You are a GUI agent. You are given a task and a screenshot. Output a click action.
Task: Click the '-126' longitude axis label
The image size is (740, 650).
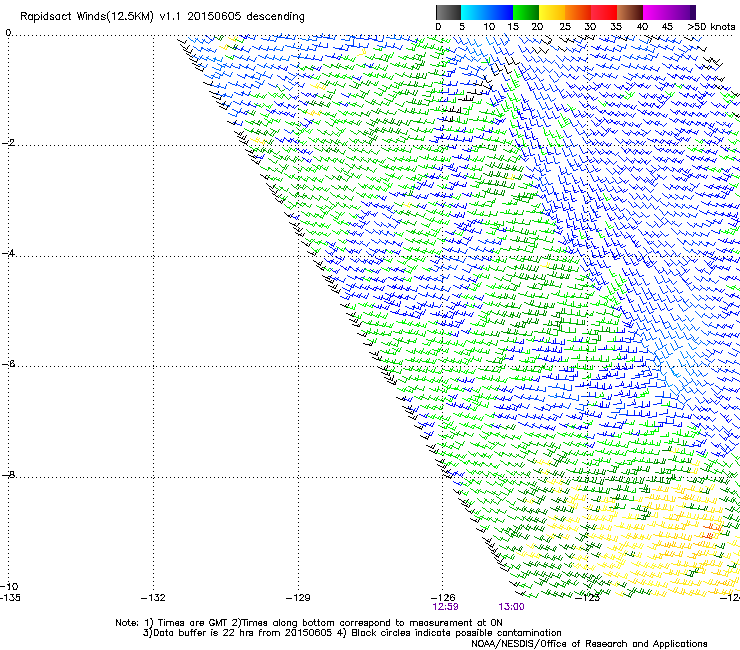[x=443, y=598]
